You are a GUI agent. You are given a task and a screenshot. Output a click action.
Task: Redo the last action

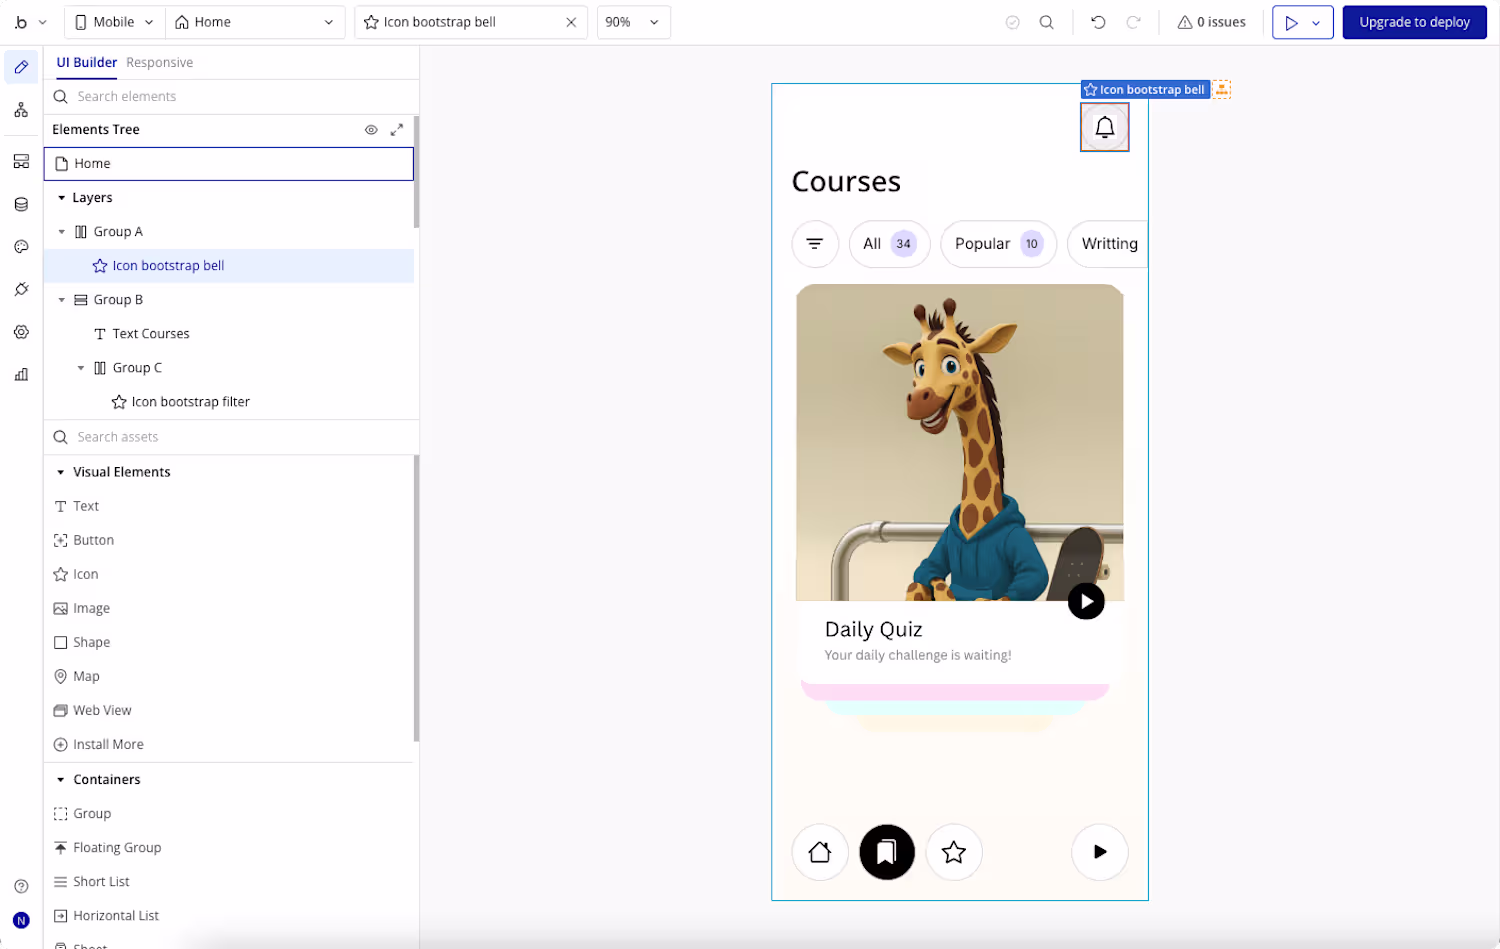1133,22
